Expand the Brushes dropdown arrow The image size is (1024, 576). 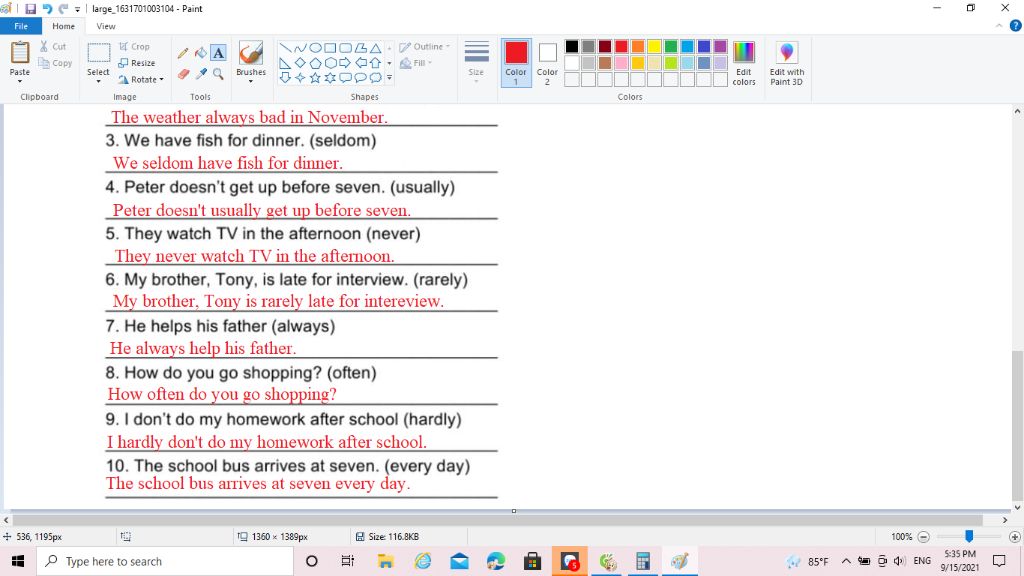point(251,81)
